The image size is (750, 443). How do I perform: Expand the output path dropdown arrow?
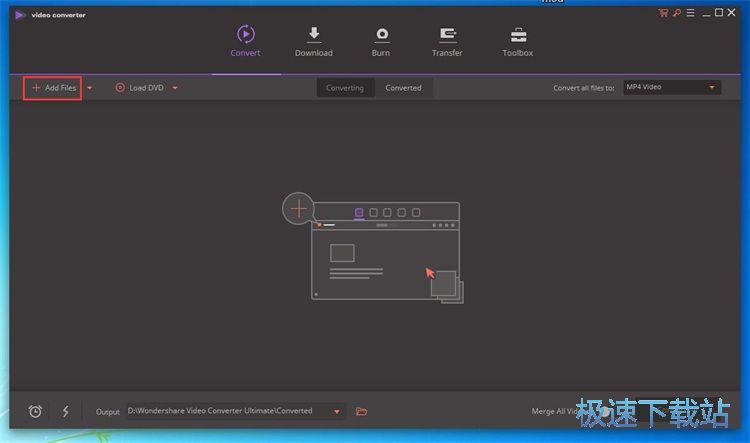click(x=337, y=411)
